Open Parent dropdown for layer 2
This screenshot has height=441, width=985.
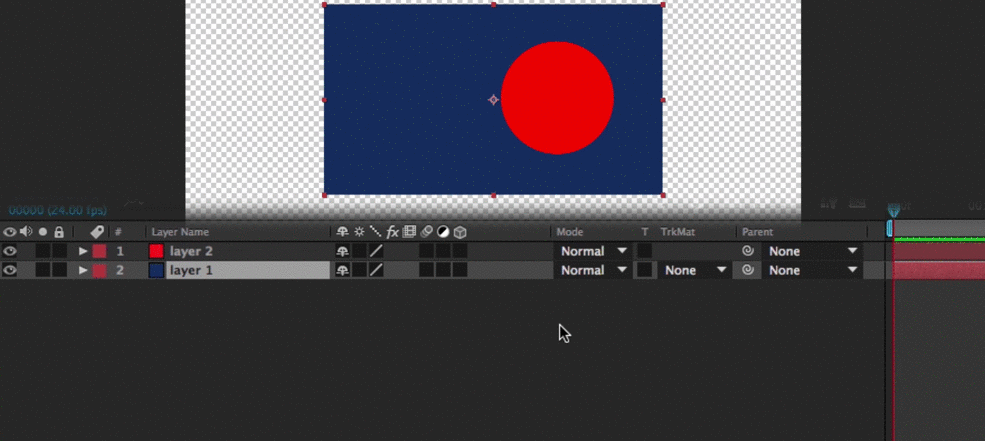click(x=812, y=251)
